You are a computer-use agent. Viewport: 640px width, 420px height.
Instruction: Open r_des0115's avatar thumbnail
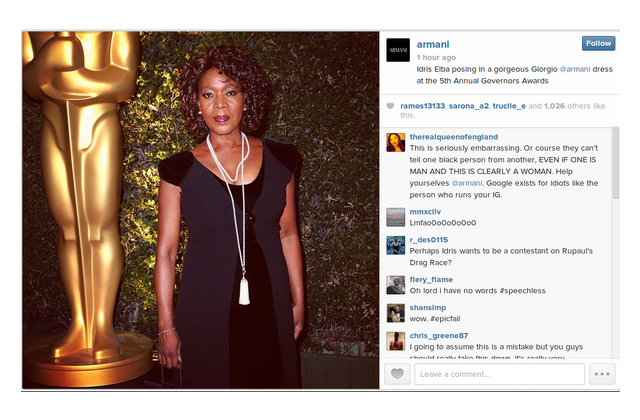click(x=396, y=245)
